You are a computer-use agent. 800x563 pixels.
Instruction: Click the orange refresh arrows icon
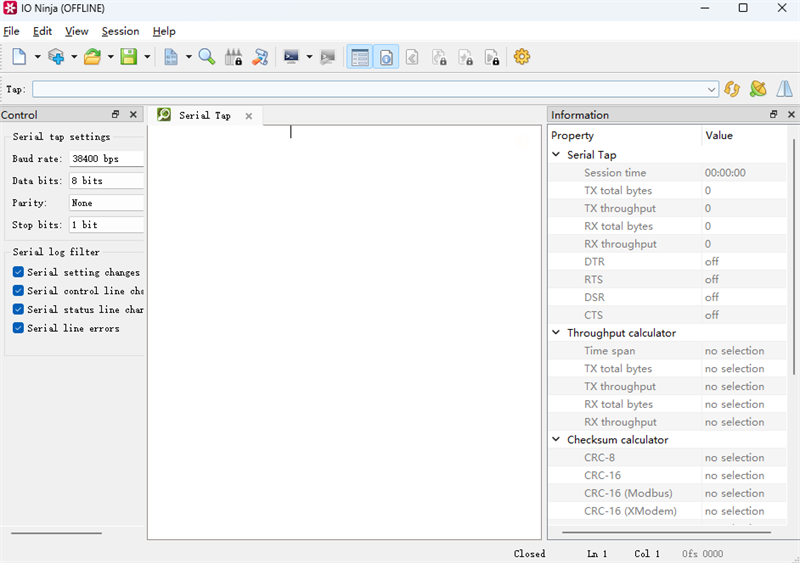[x=732, y=89]
